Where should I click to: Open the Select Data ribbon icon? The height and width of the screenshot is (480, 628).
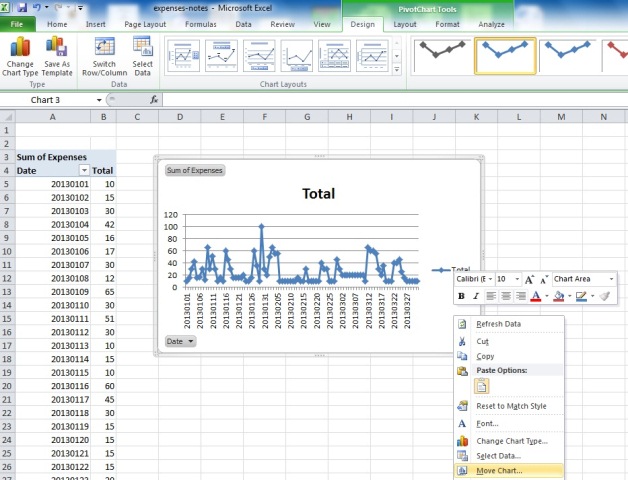click(x=143, y=56)
